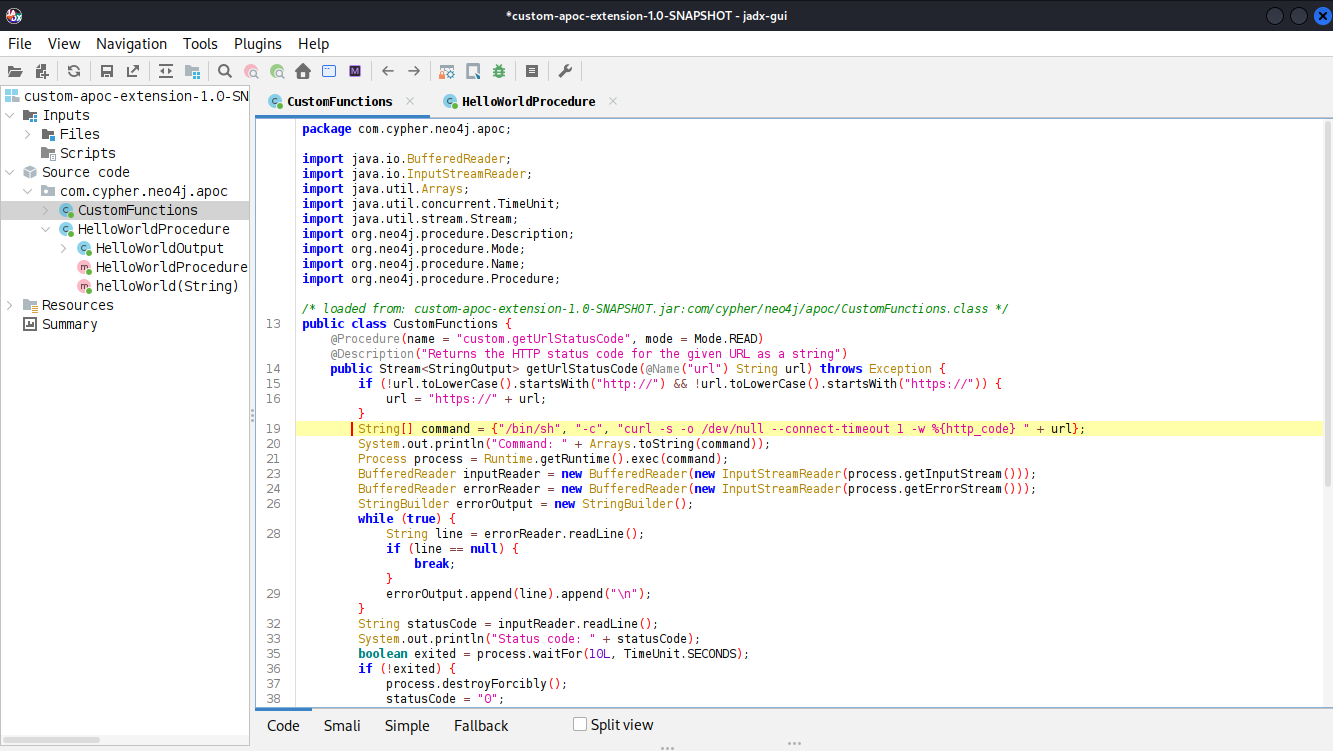
Task: Select Scripts in the project tree
Action: (x=88, y=153)
